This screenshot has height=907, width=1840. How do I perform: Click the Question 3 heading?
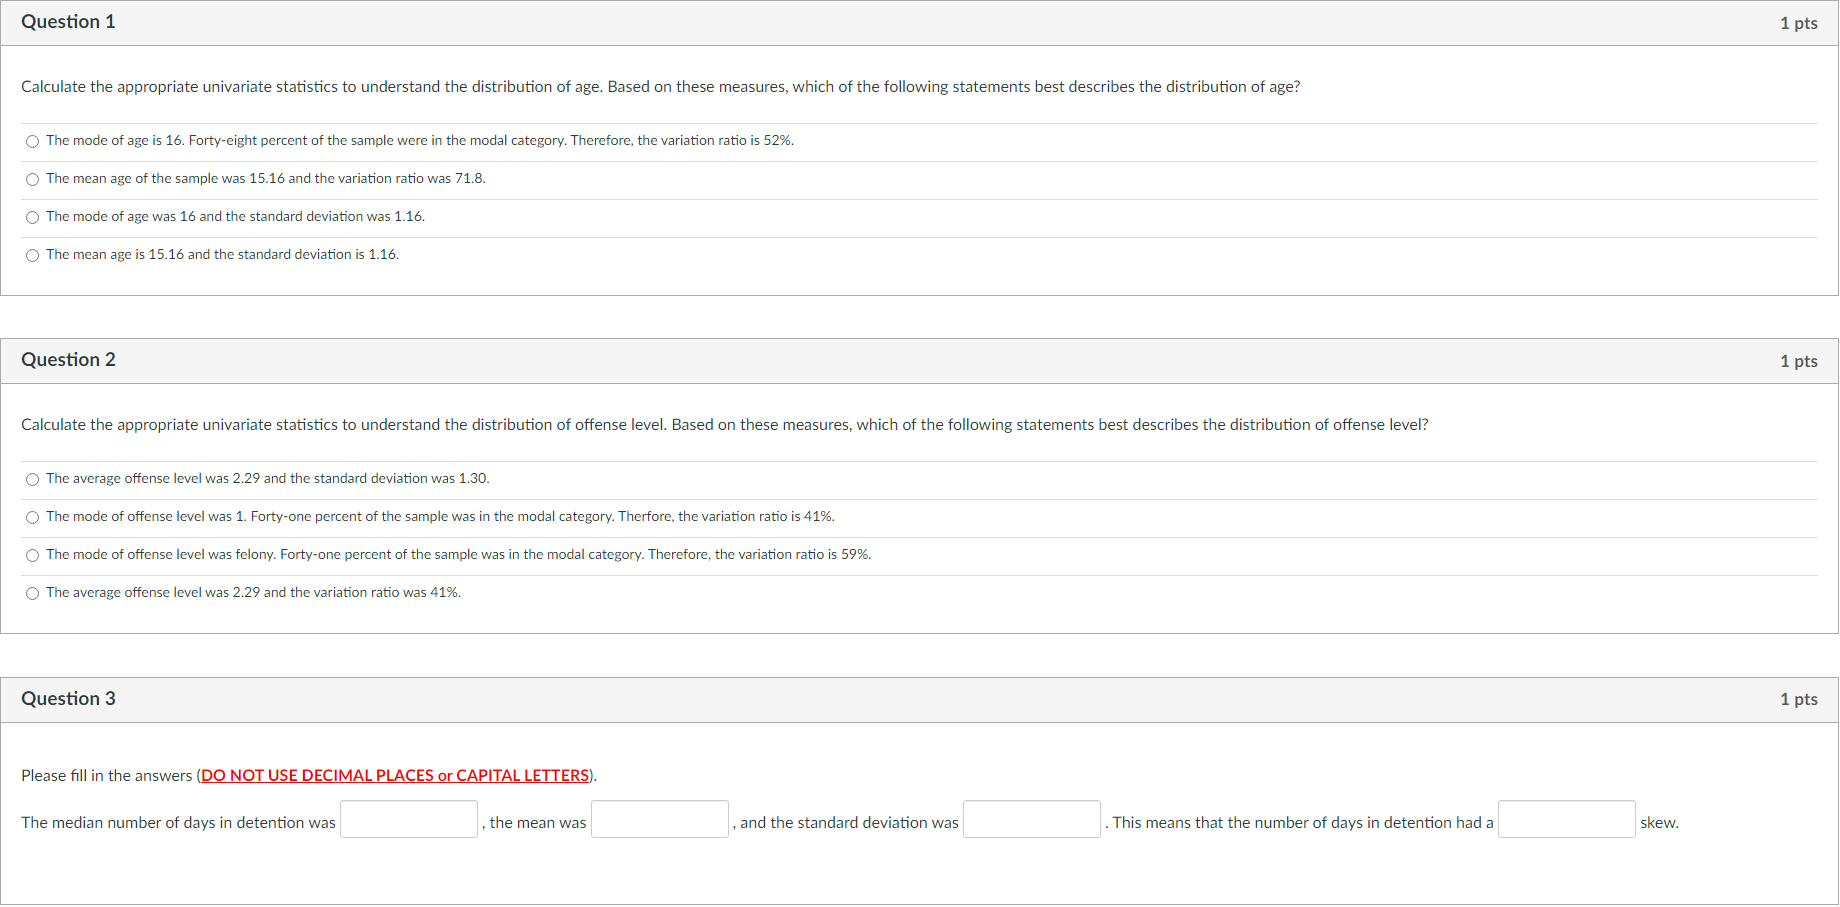68,698
